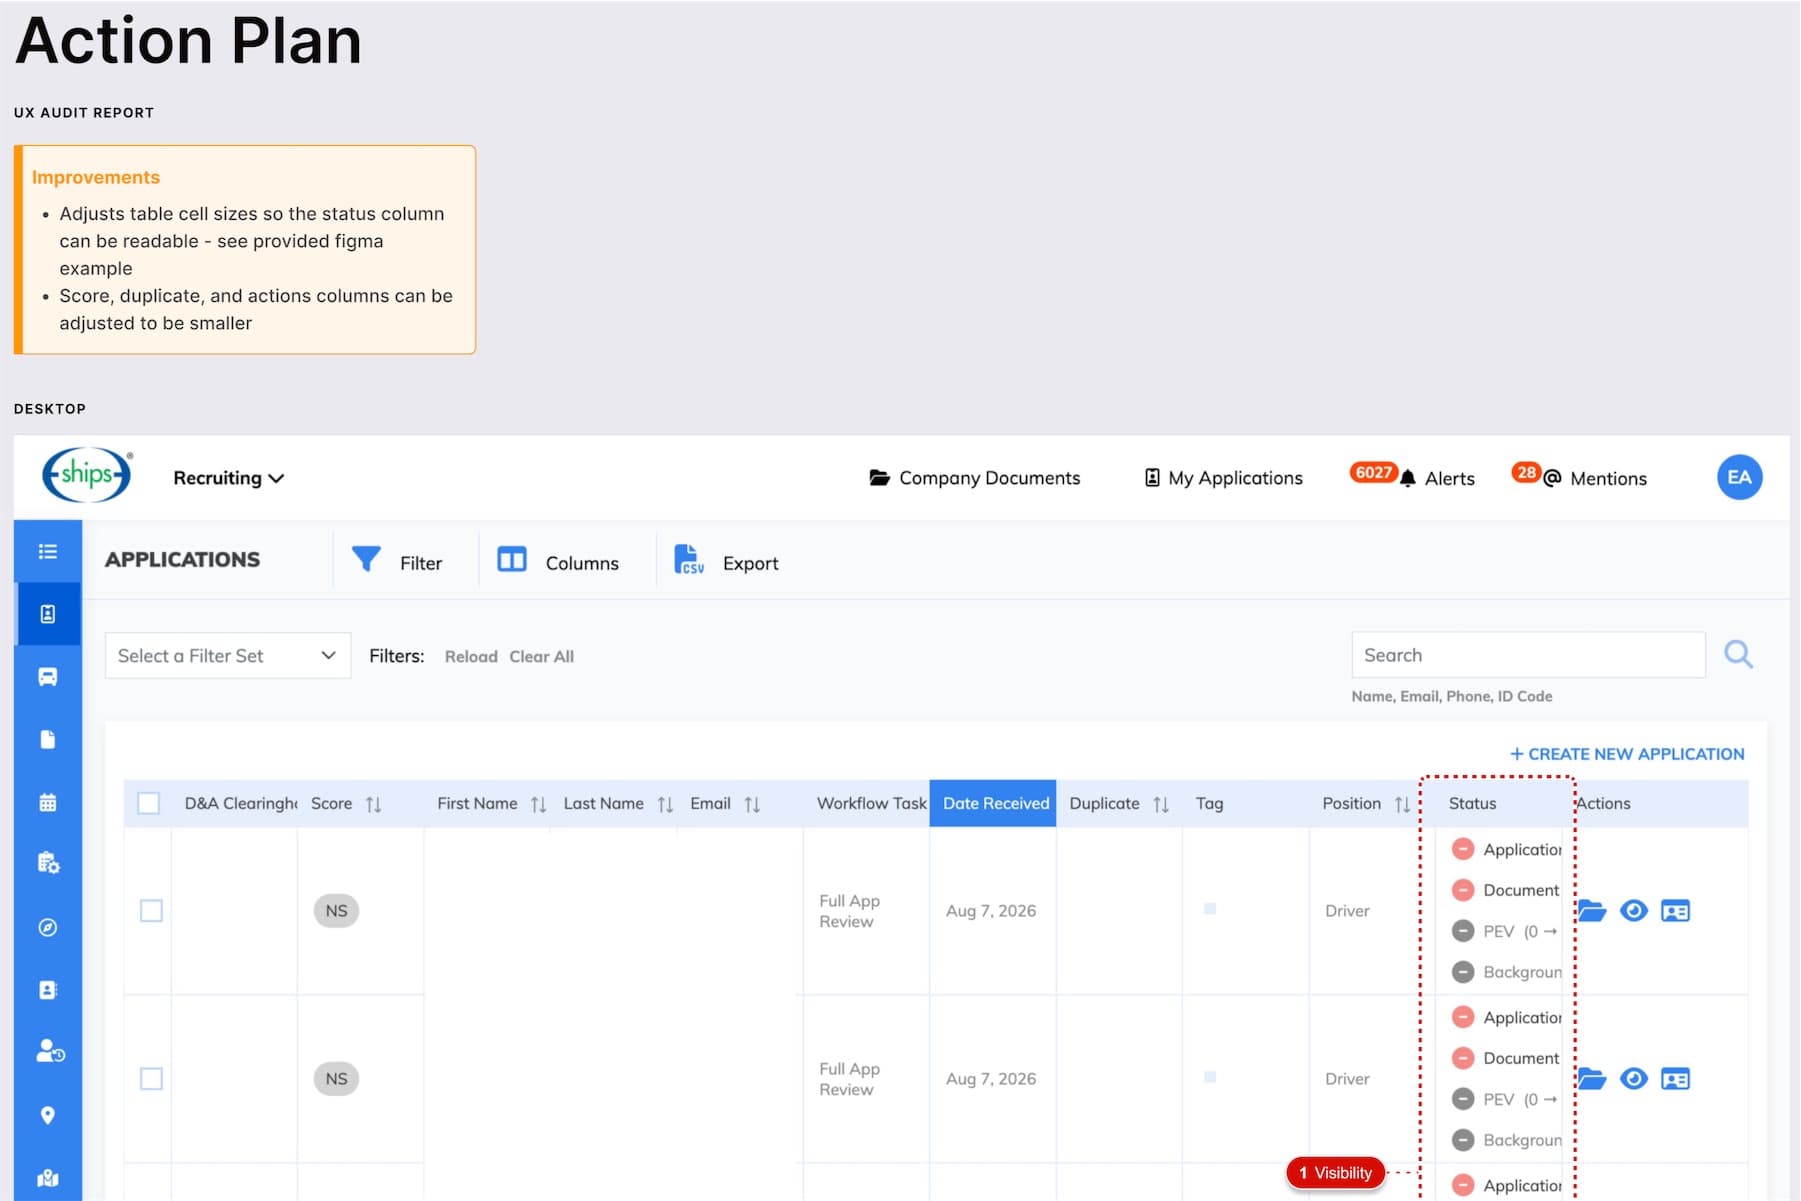Click Create New Application link
1801x1201 pixels.
pyautogui.click(x=1627, y=754)
